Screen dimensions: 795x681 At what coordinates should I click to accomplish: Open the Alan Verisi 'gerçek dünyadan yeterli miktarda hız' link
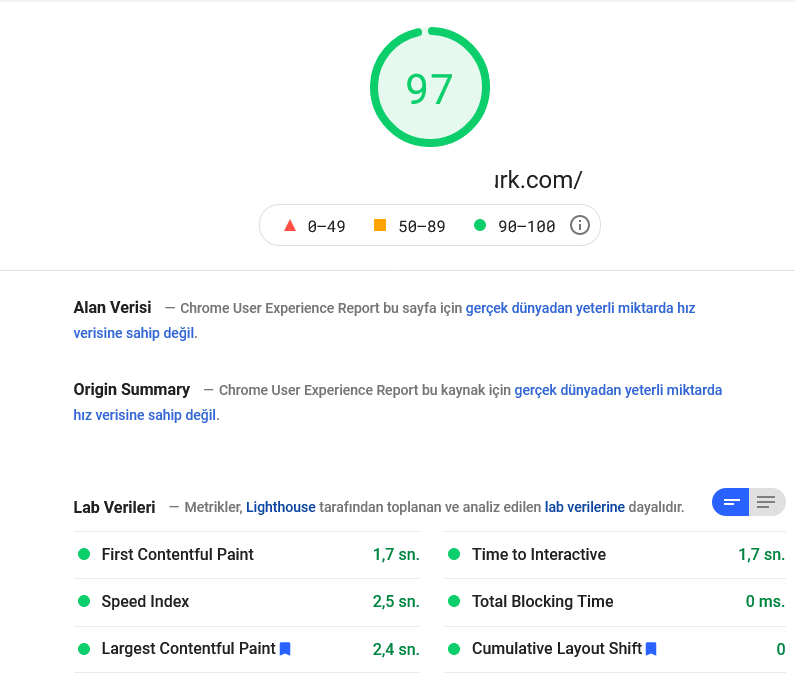click(580, 308)
